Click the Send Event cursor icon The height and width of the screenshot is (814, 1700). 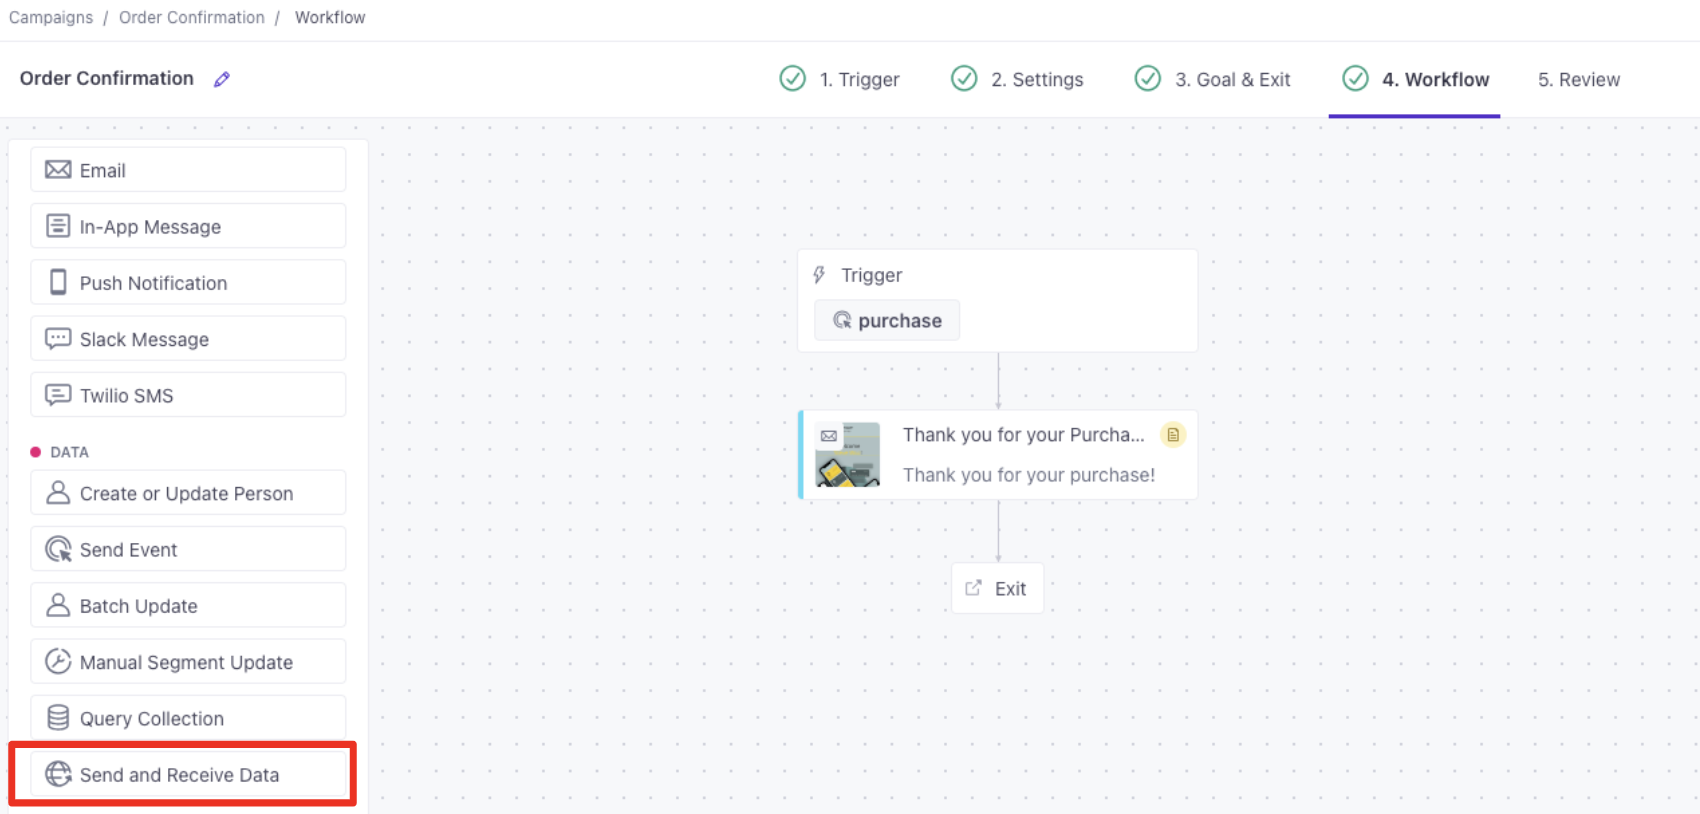[58, 549]
